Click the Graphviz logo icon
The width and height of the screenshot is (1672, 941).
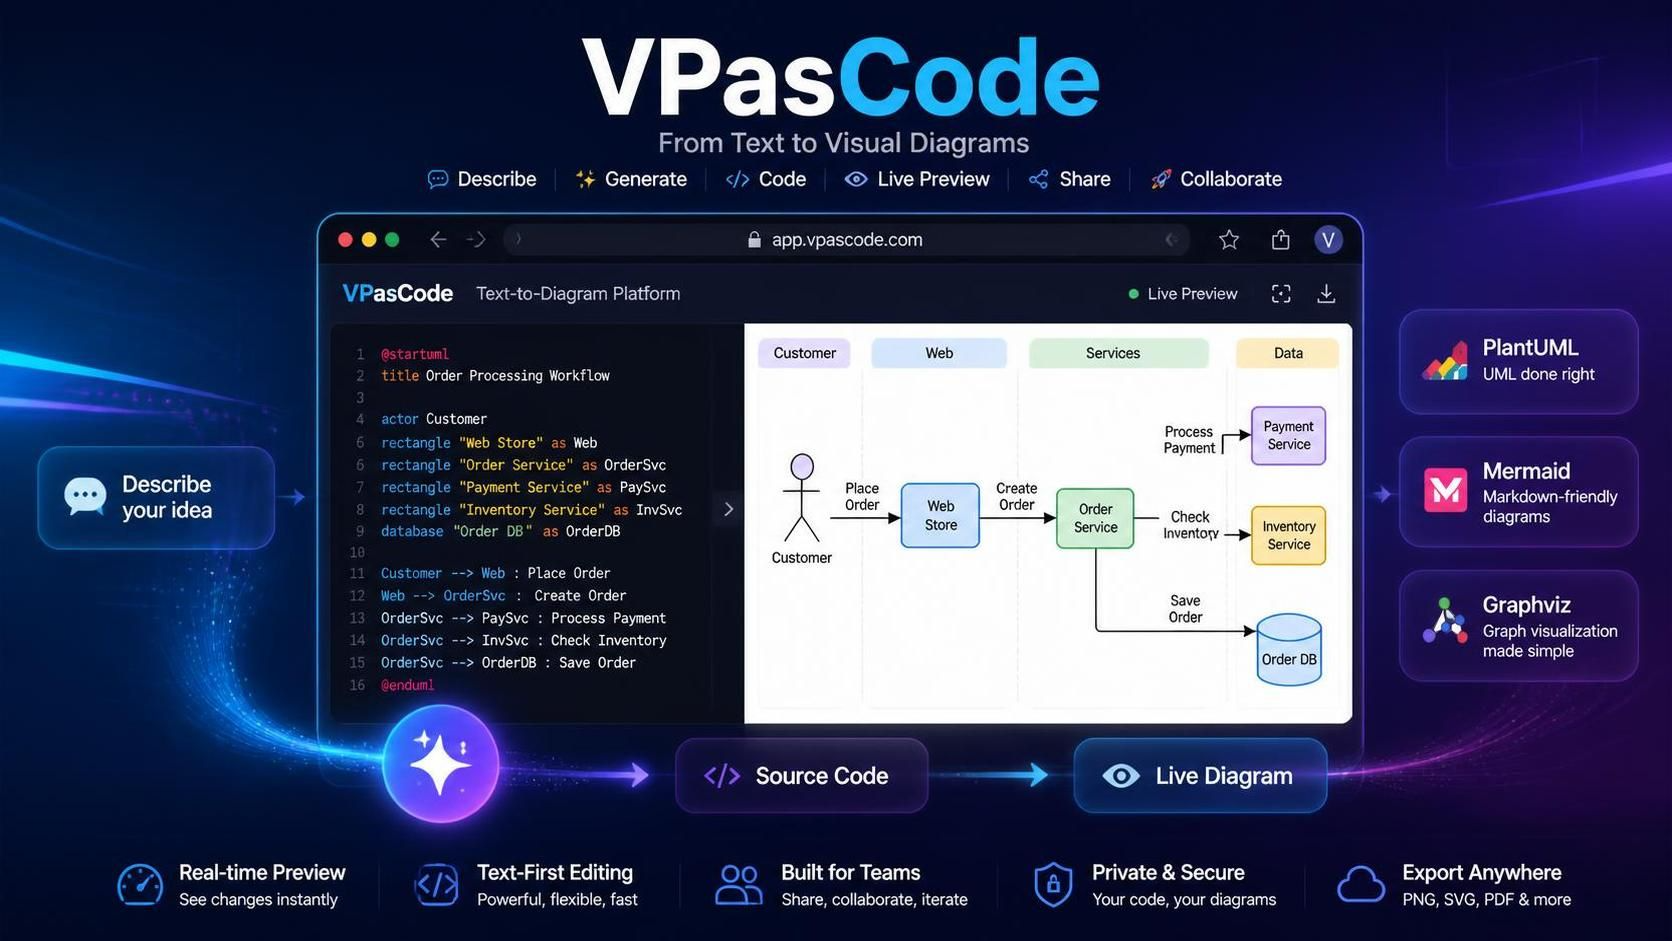[x=1445, y=621]
